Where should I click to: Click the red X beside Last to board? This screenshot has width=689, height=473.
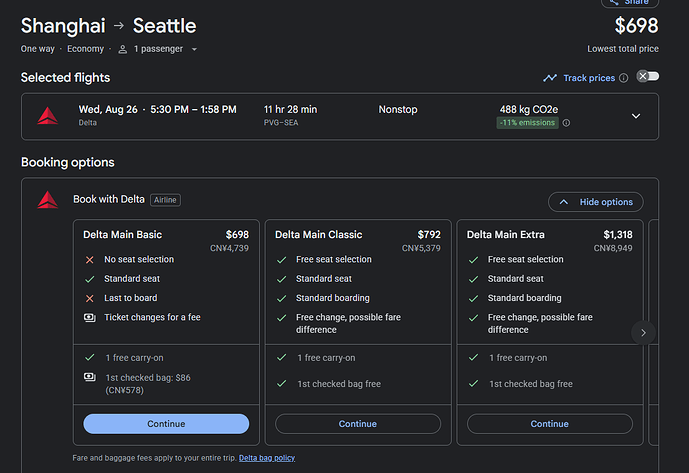(x=90, y=298)
